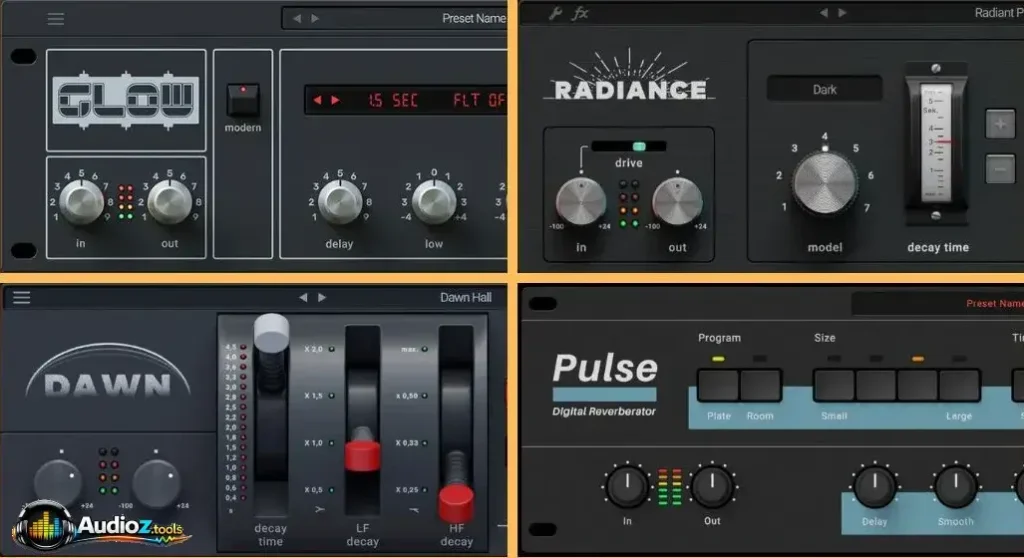
Task: Select the Small size button in Pulse
Action: pyautogui.click(x=834, y=385)
